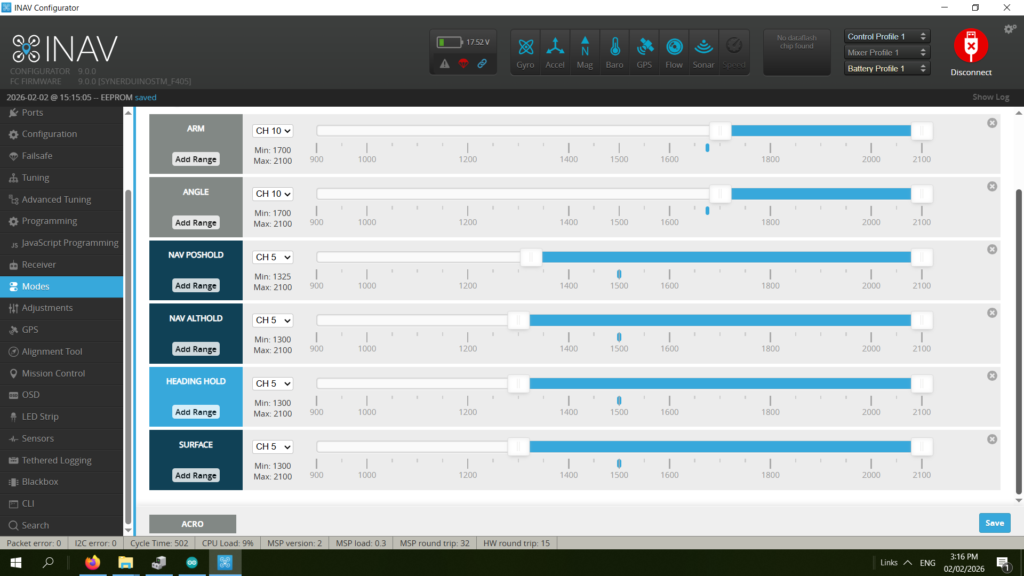
Task: Expand the NAV POSHOLD CH 5 channel dropdown
Action: point(272,257)
